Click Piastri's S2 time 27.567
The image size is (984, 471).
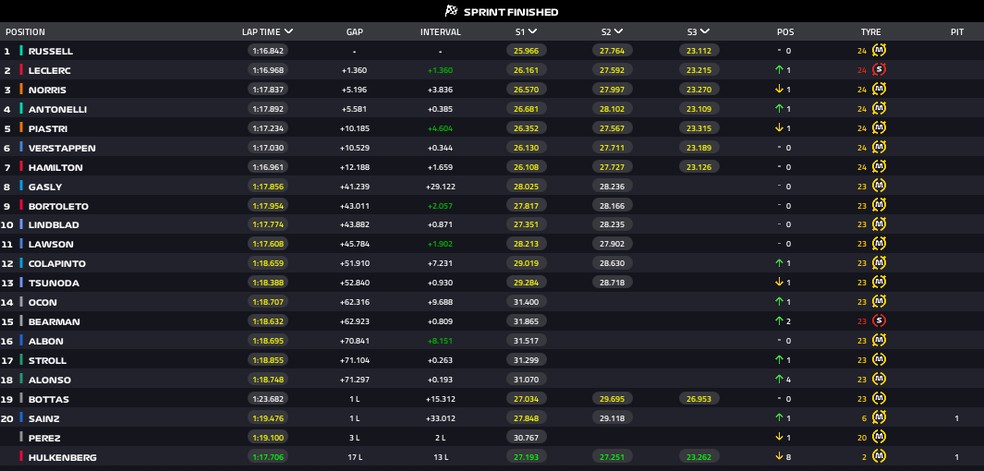[x=612, y=129]
